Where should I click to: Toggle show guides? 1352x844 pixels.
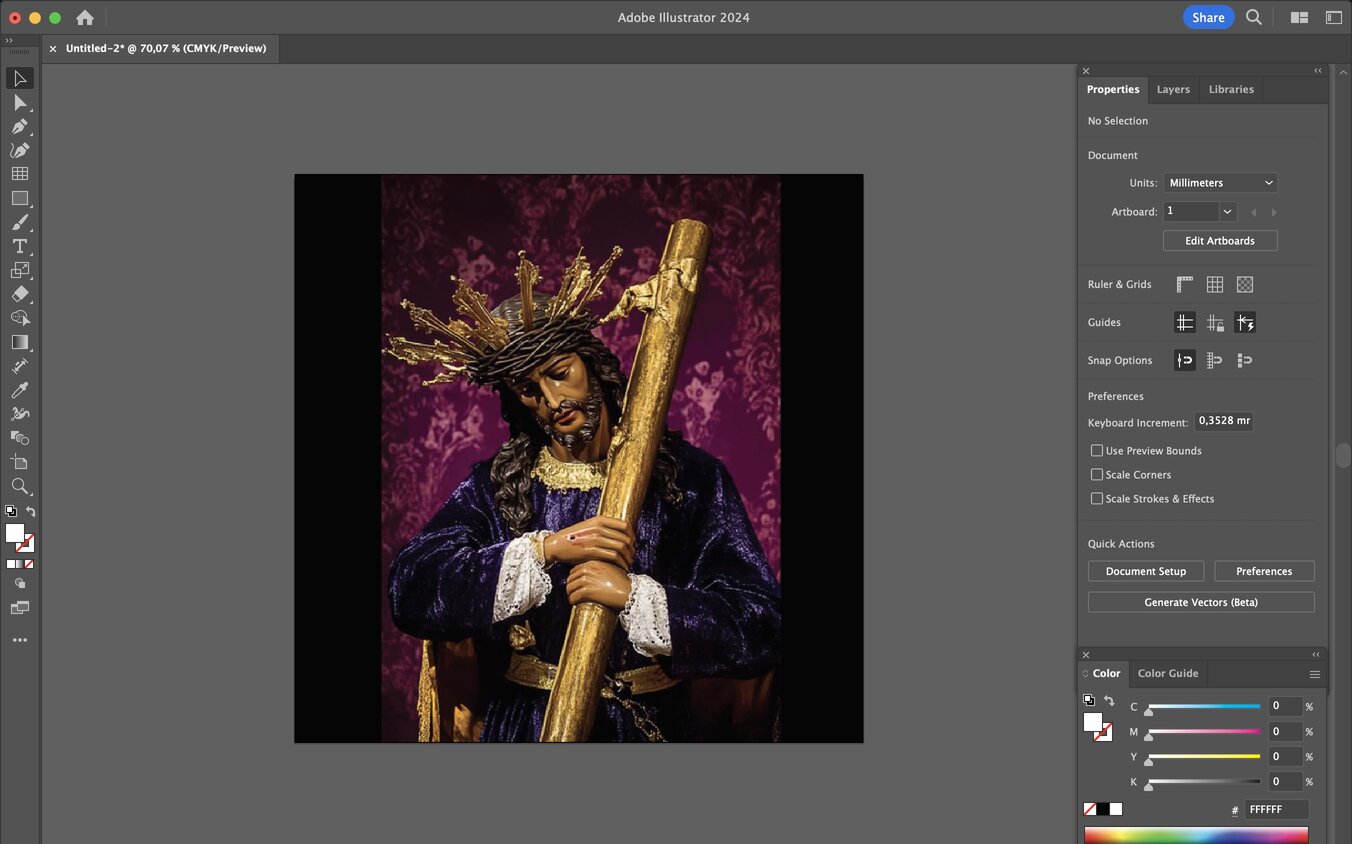pyautogui.click(x=1185, y=323)
